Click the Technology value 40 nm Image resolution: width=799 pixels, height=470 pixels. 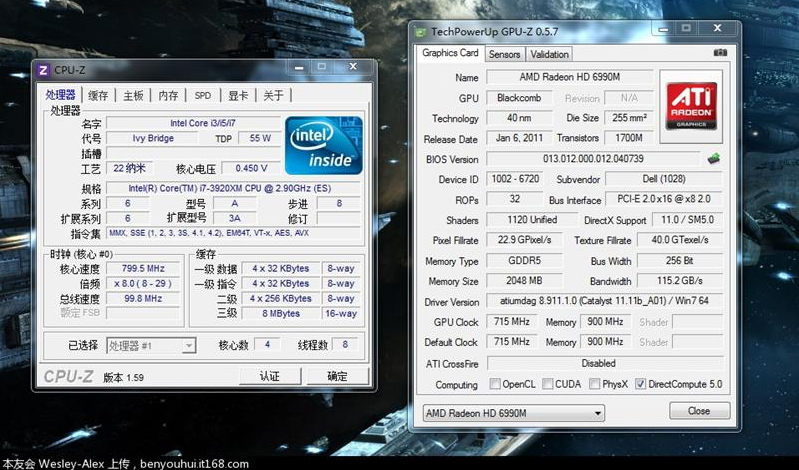(519, 118)
